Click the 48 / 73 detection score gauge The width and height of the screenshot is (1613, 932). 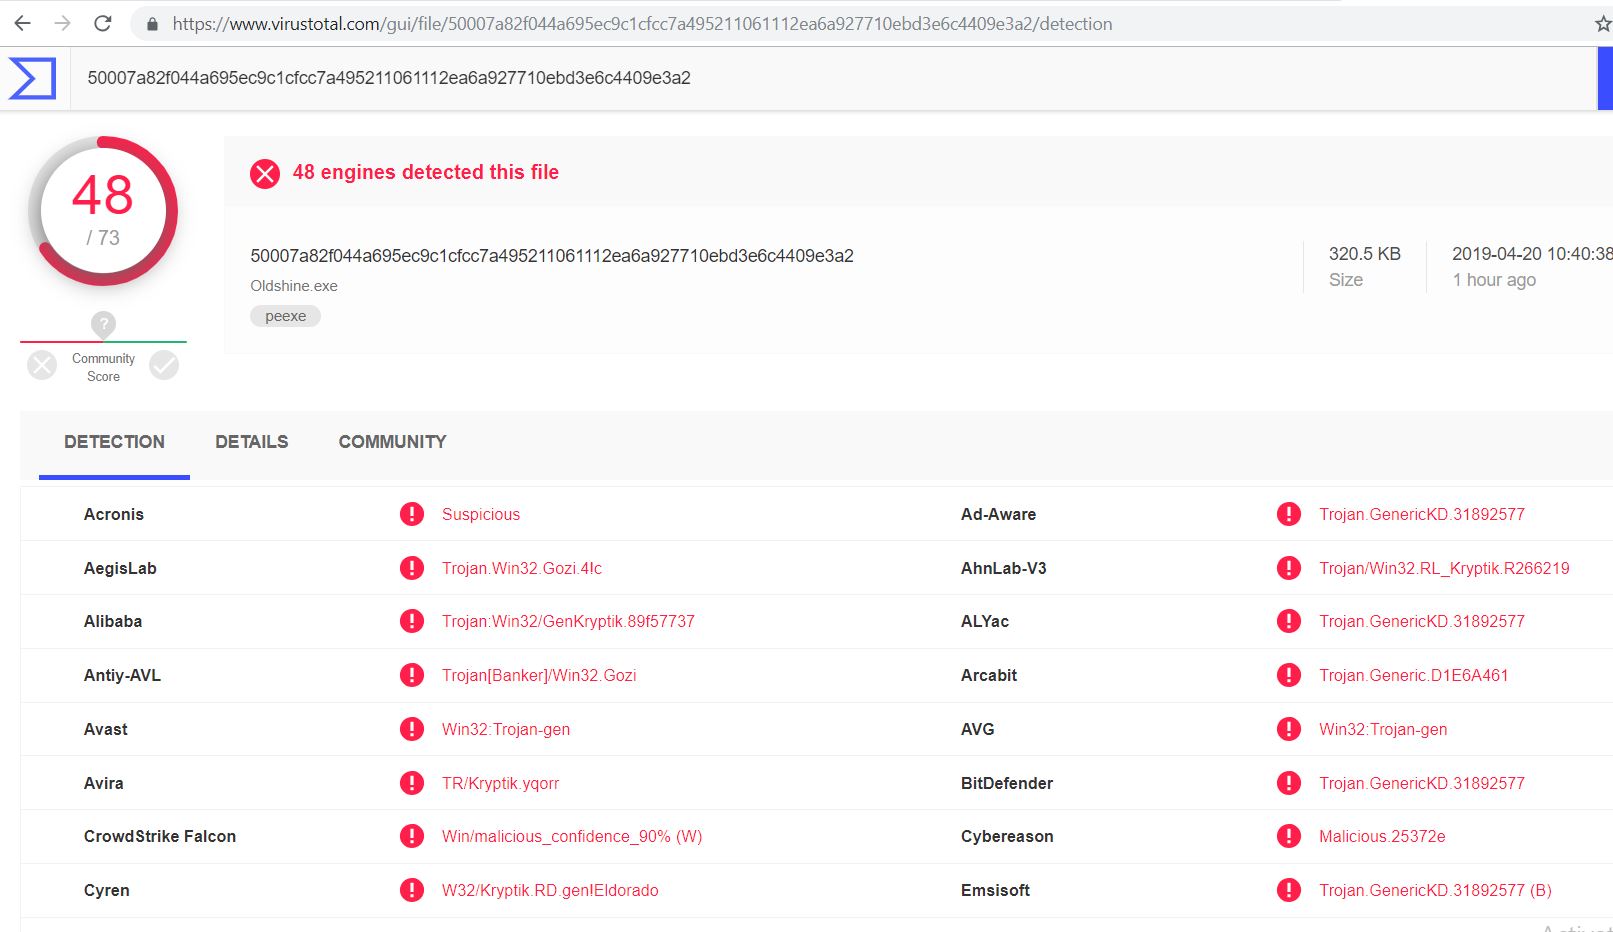click(x=103, y=211)
